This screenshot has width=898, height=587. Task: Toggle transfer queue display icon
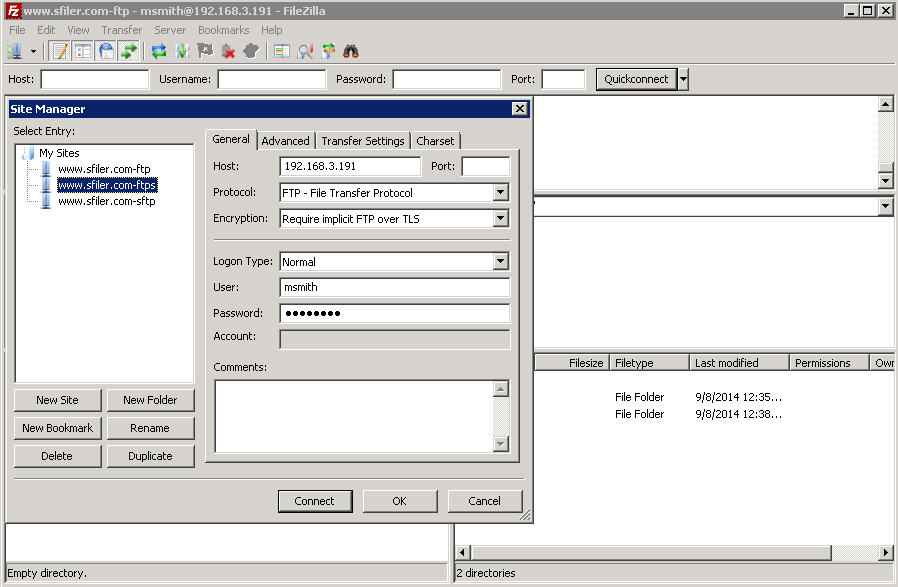[x=129, y=52]
